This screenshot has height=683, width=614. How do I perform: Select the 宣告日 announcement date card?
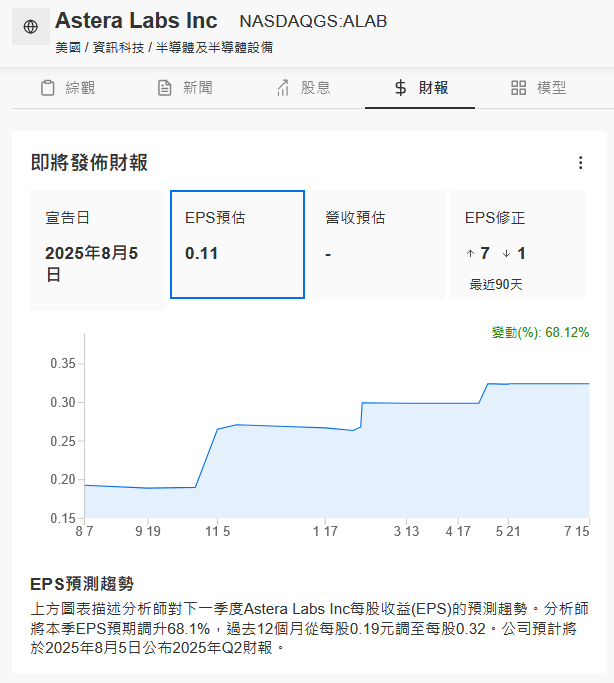[98, 250]
